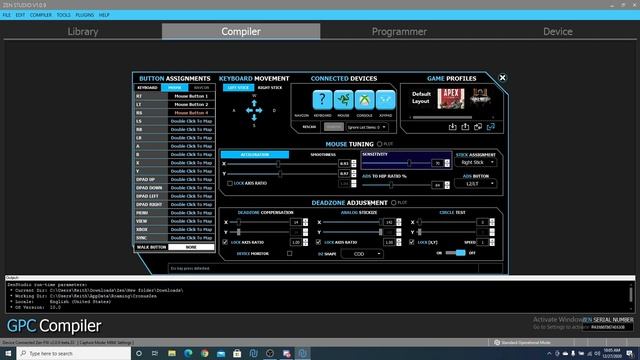The height and width of the screenshot is (360, 640).
Task: Open Cortana circle icon on taskbar
Action: [x=139, y=353]
